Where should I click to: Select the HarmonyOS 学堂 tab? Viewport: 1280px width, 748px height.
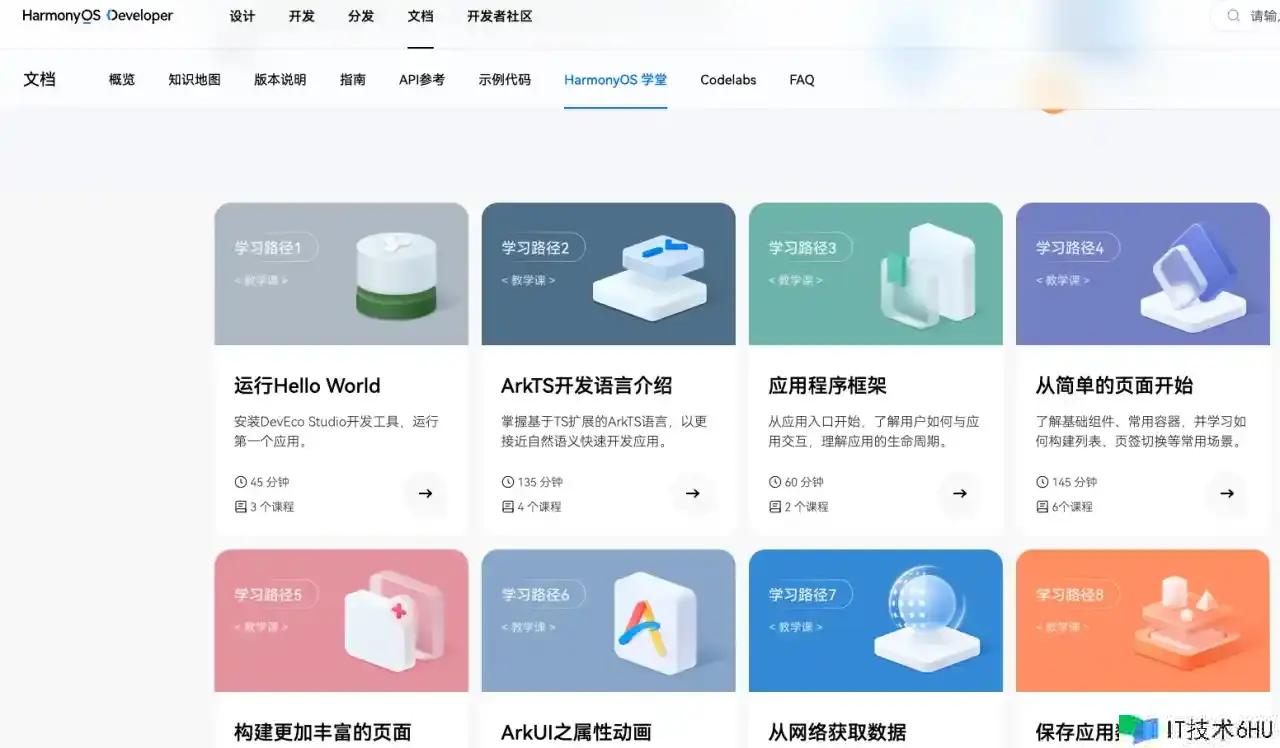point(615,80)
